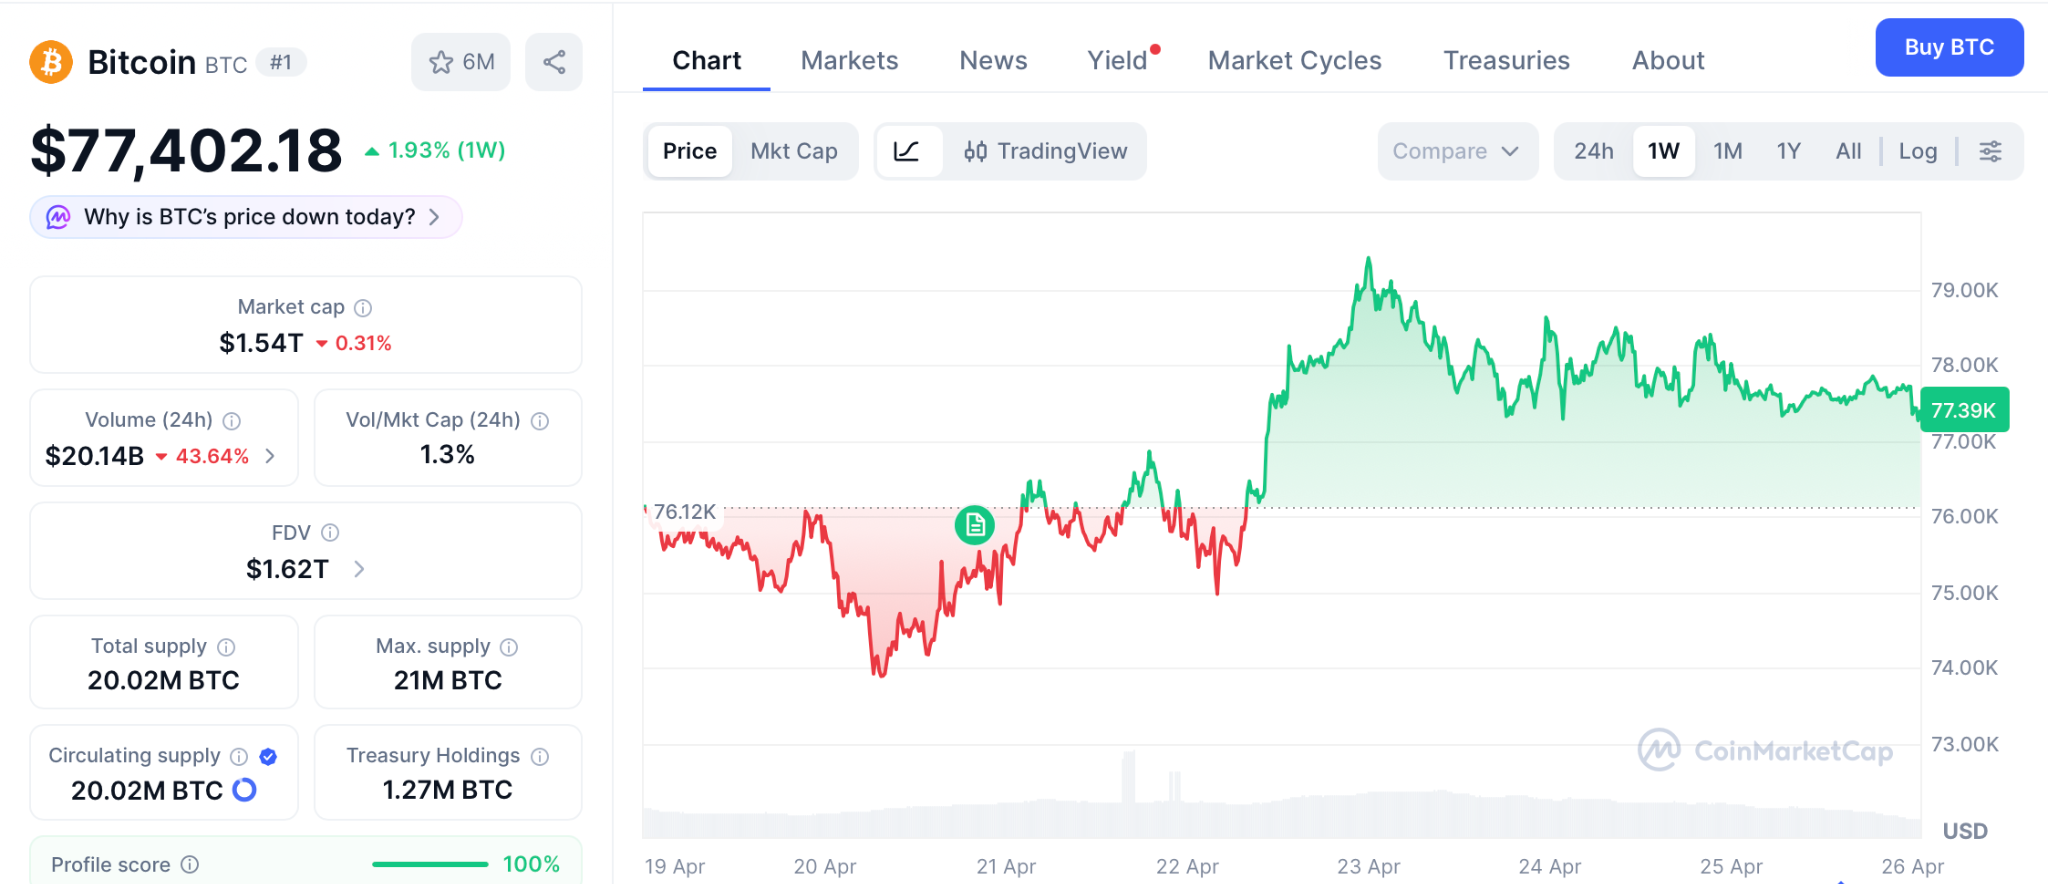Click the Profile score progress bar
Viewport: 2048px width, 884px height.
[430, 864]
